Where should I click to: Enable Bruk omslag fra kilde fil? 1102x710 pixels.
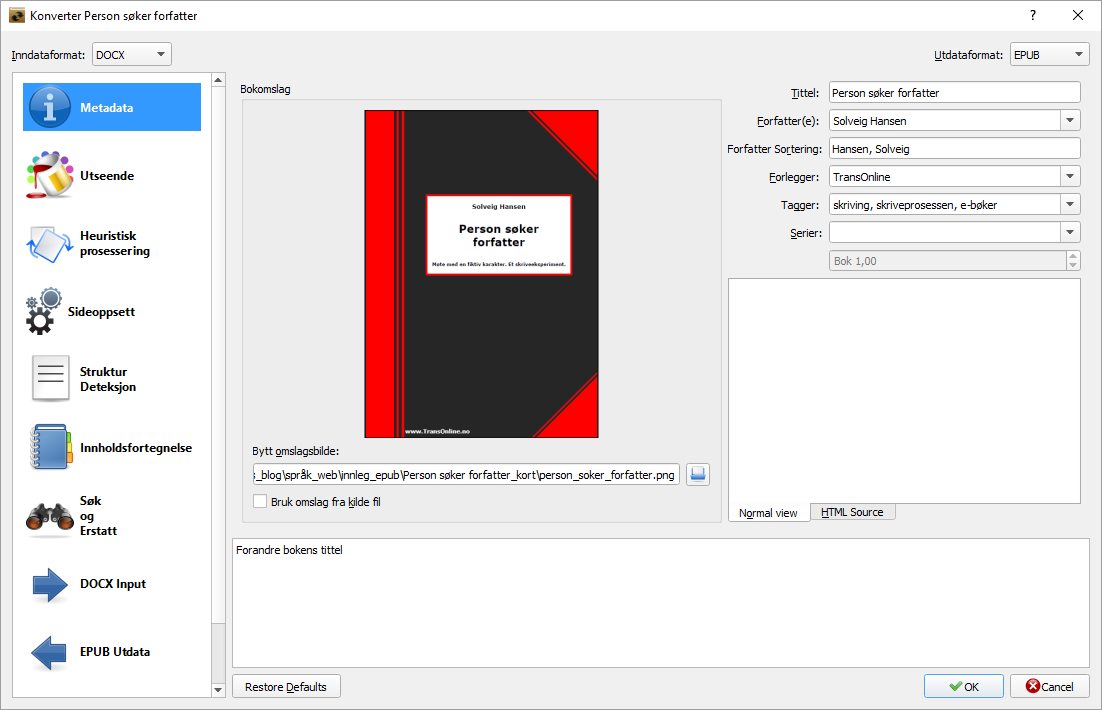pos(261,502)
